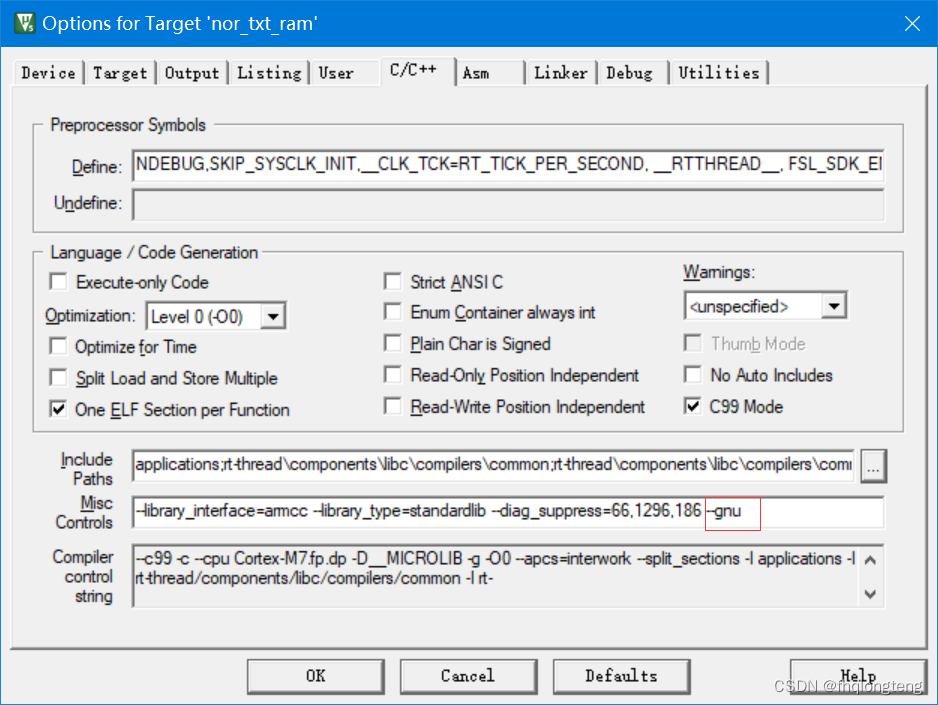The image size is (938, 705).
Task: Click the Misc Controls text field
Action: pyautogui.click(x=508, y=512)
